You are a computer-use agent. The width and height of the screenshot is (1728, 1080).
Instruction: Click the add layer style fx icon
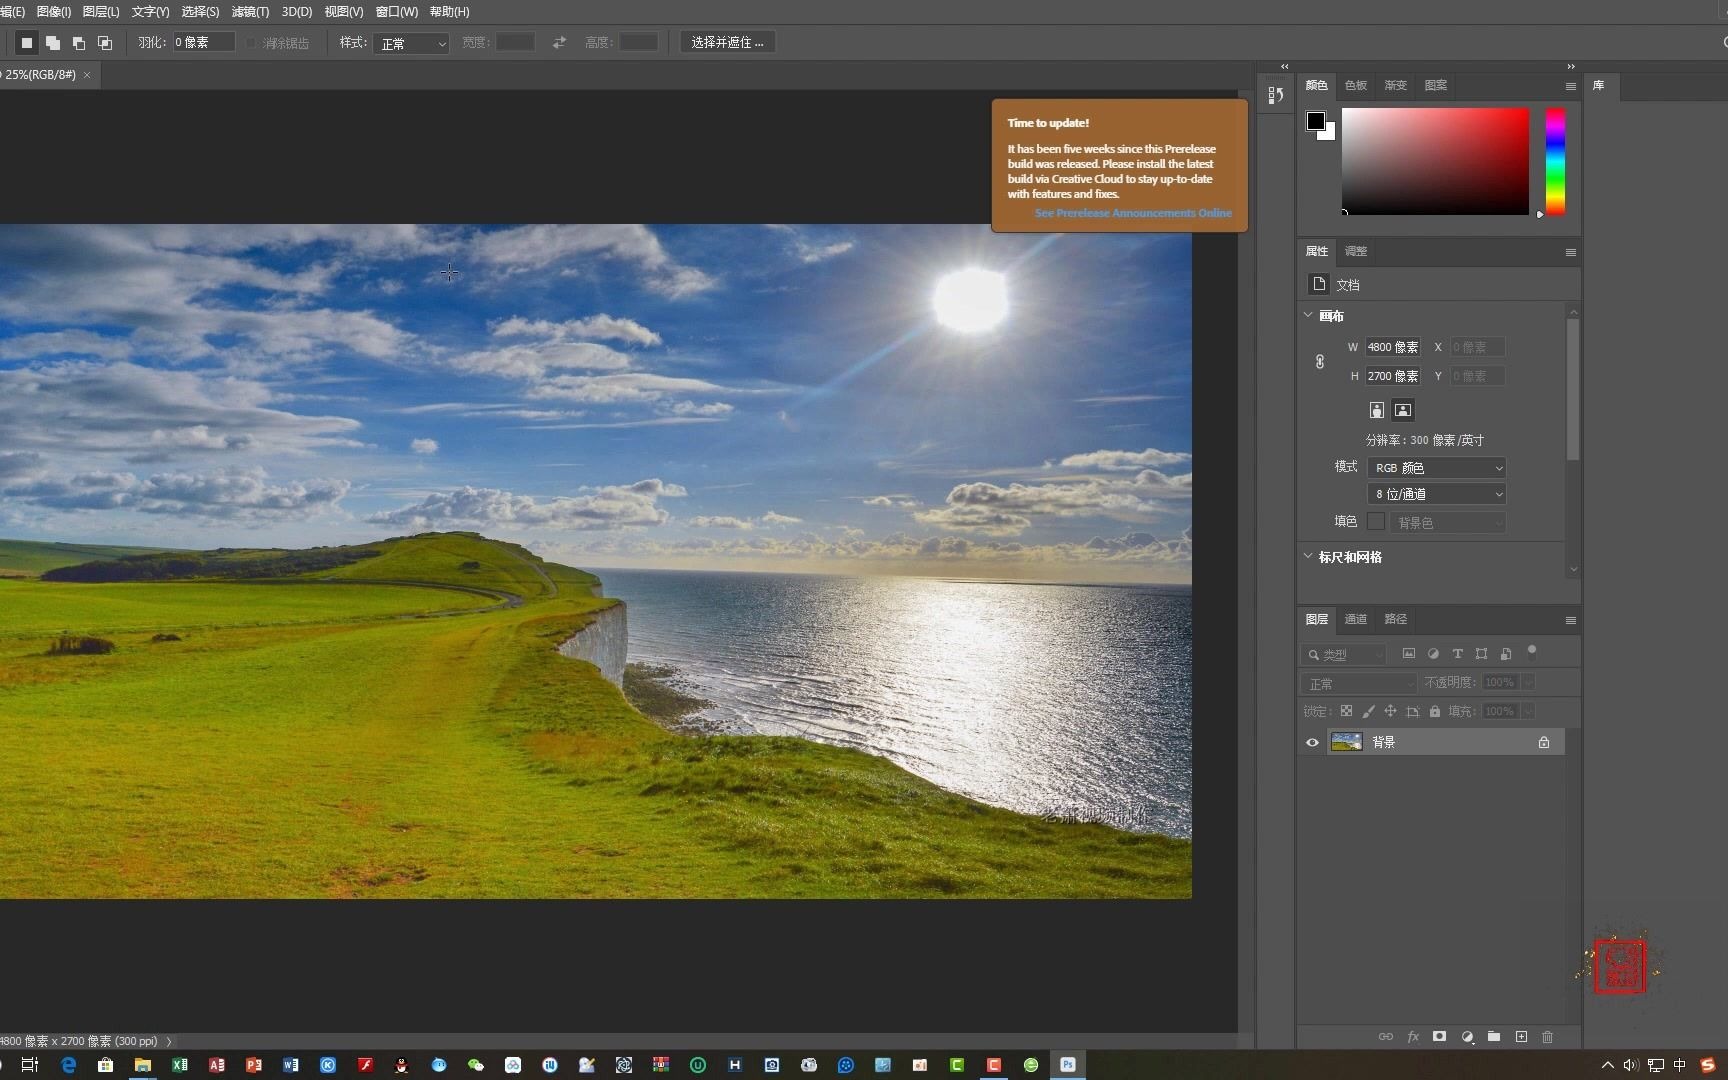[x=1413, y=1037]
